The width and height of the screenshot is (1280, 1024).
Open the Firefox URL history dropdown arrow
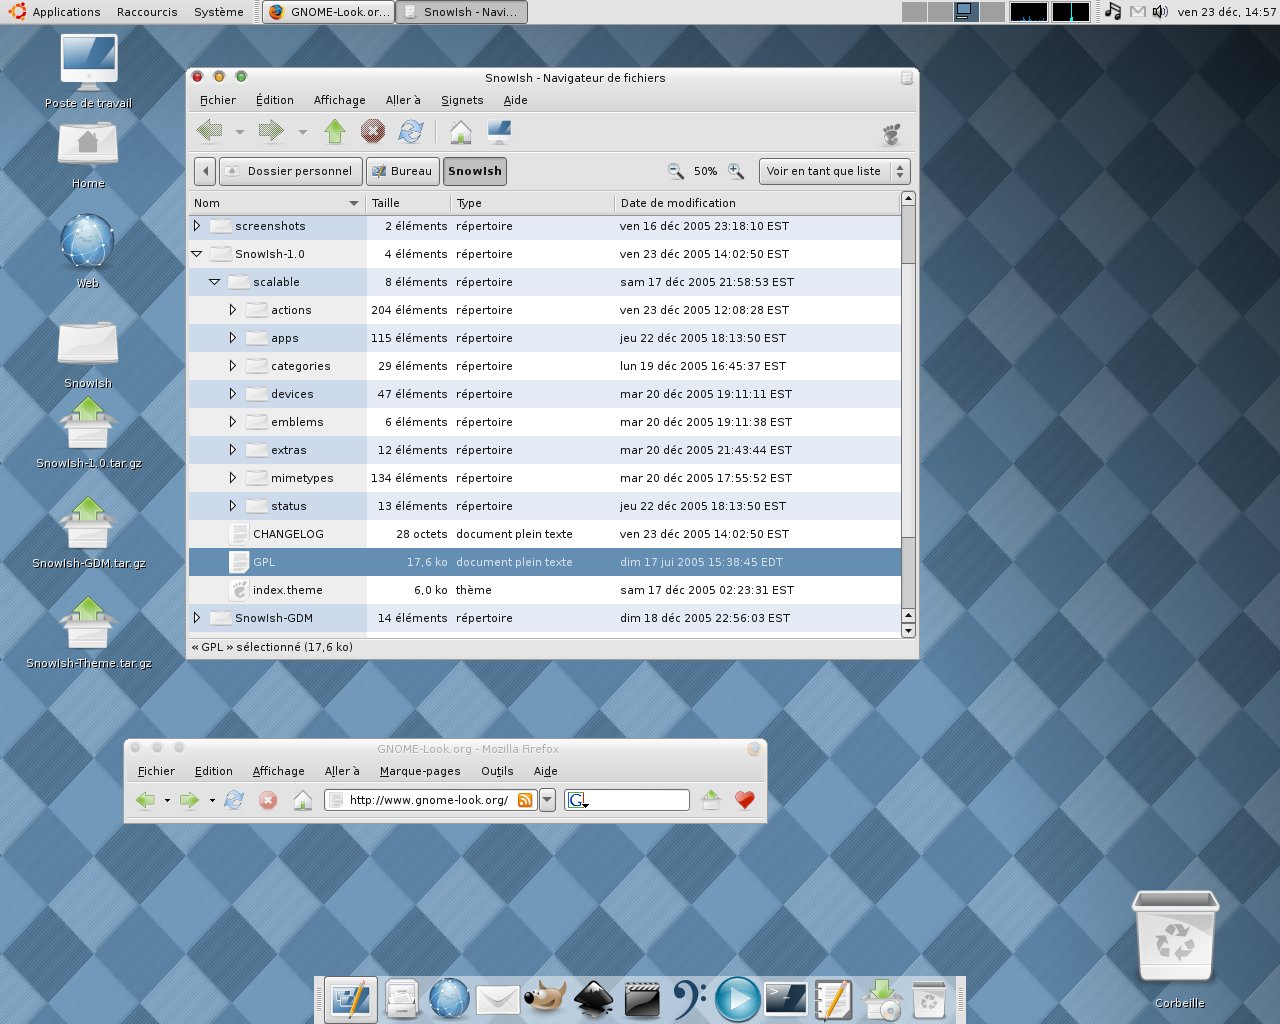547,800
